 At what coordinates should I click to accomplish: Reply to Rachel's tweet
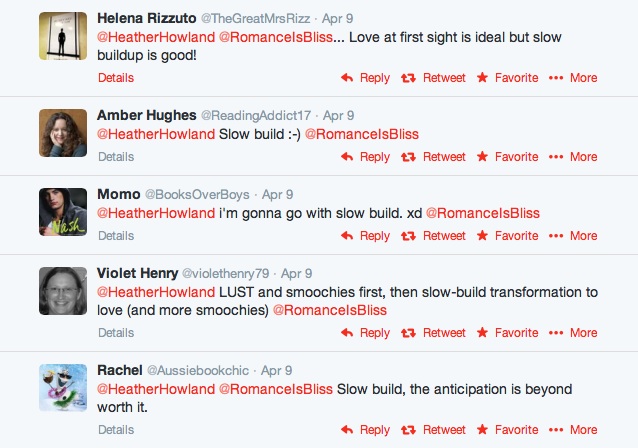click(365, 430)
